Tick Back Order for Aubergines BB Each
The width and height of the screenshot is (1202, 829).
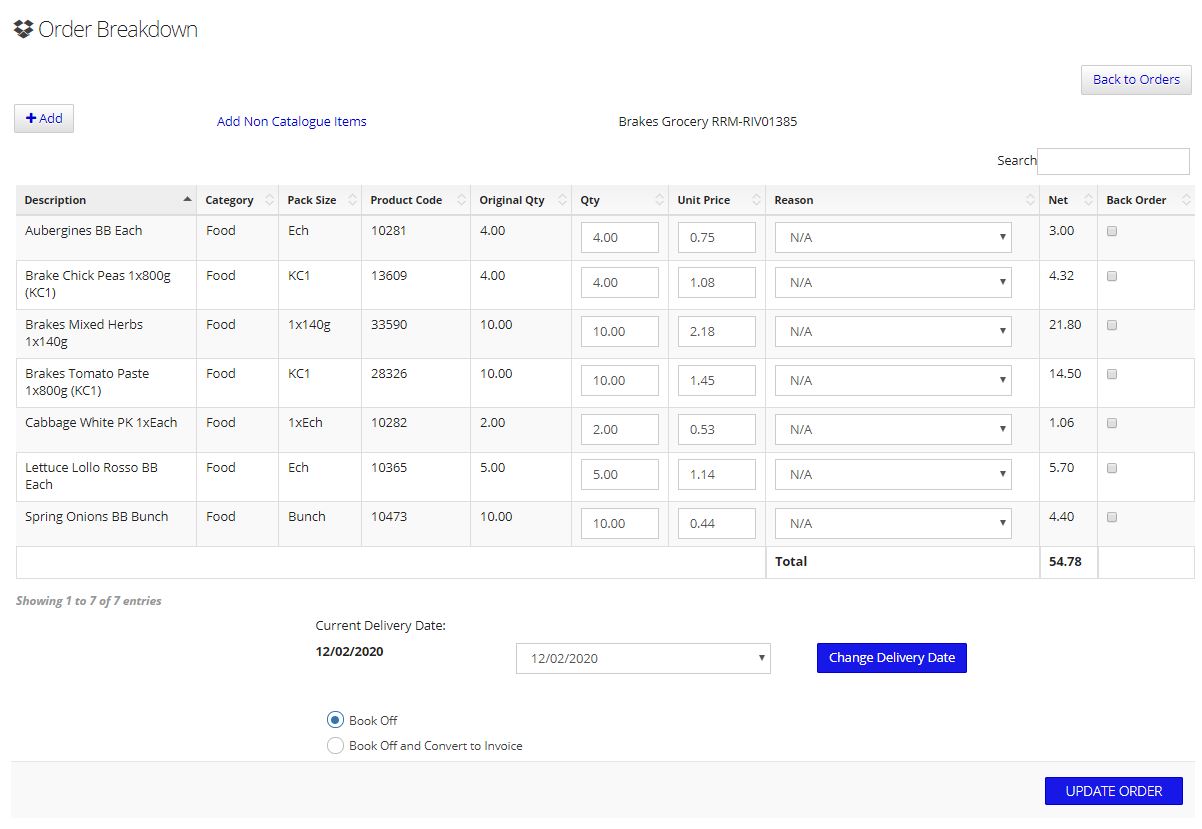click(x=1111, y=231)
